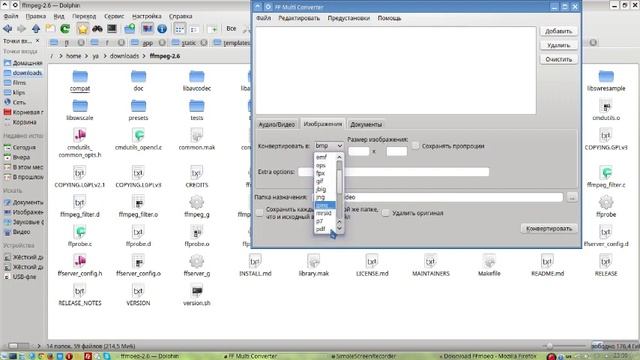This screenshot has width=640, height=360.
Task: Switch to the Документы tab
Action: [x=366, y=124]
